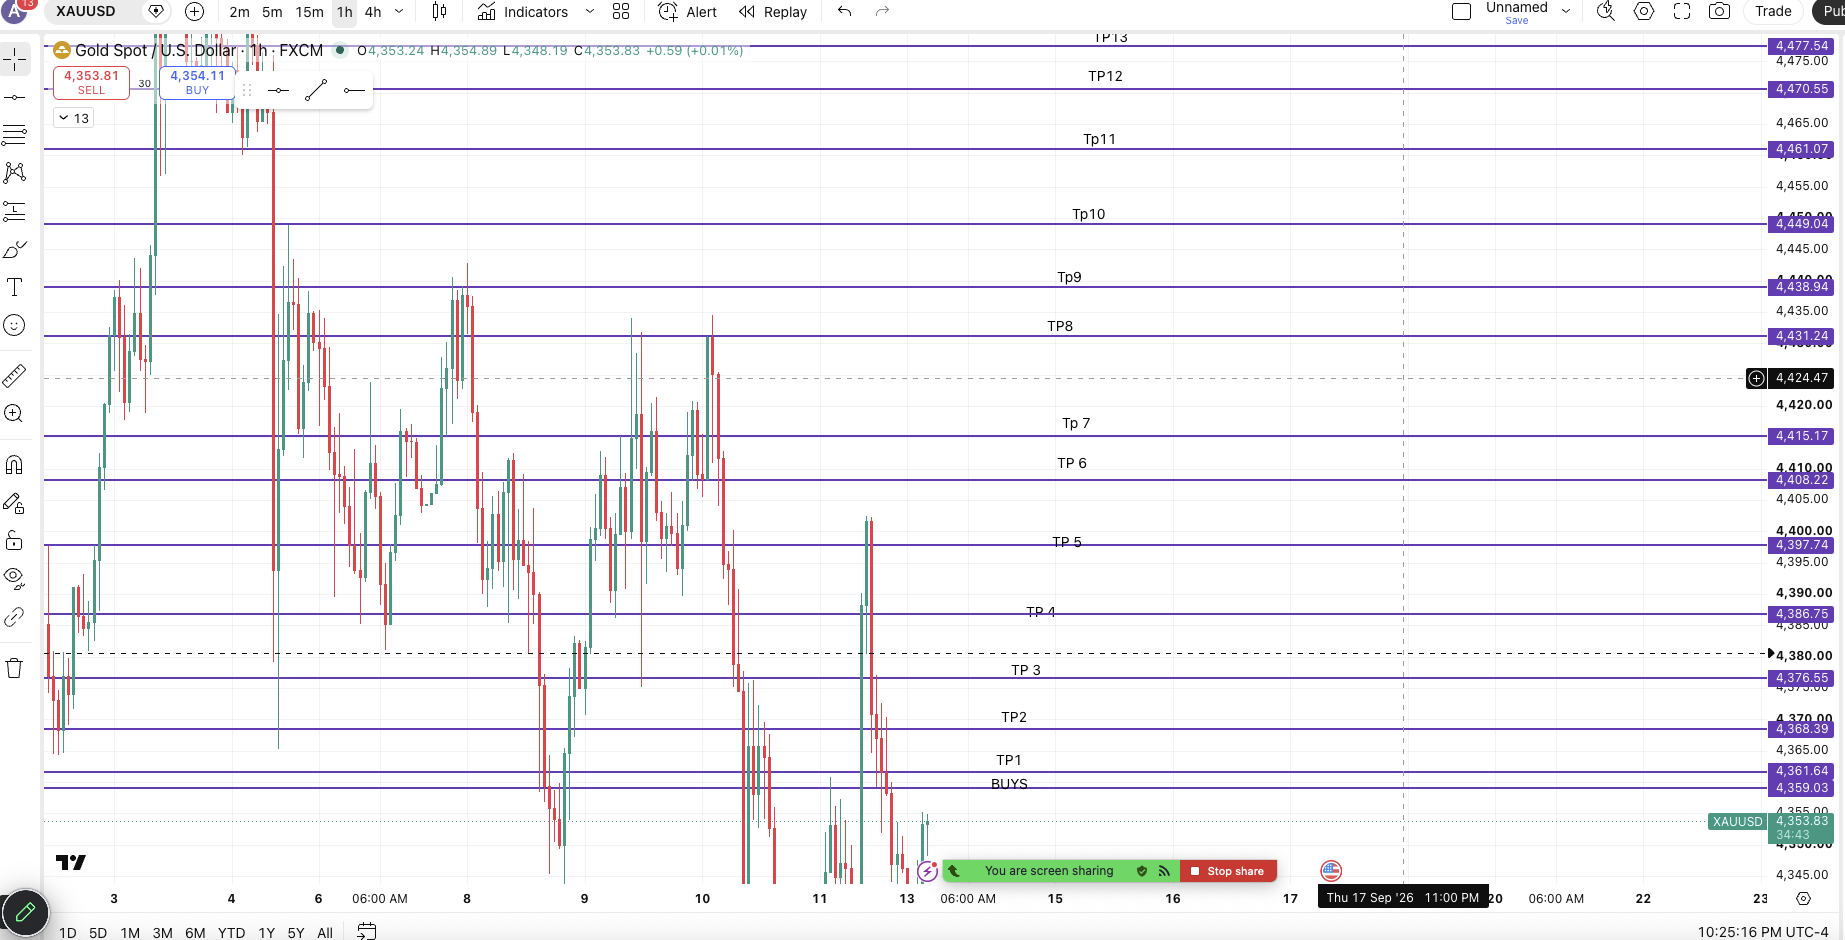The image size is (1845, 940).
Task: Select the Text annotation tool
Action: [15, 287]
